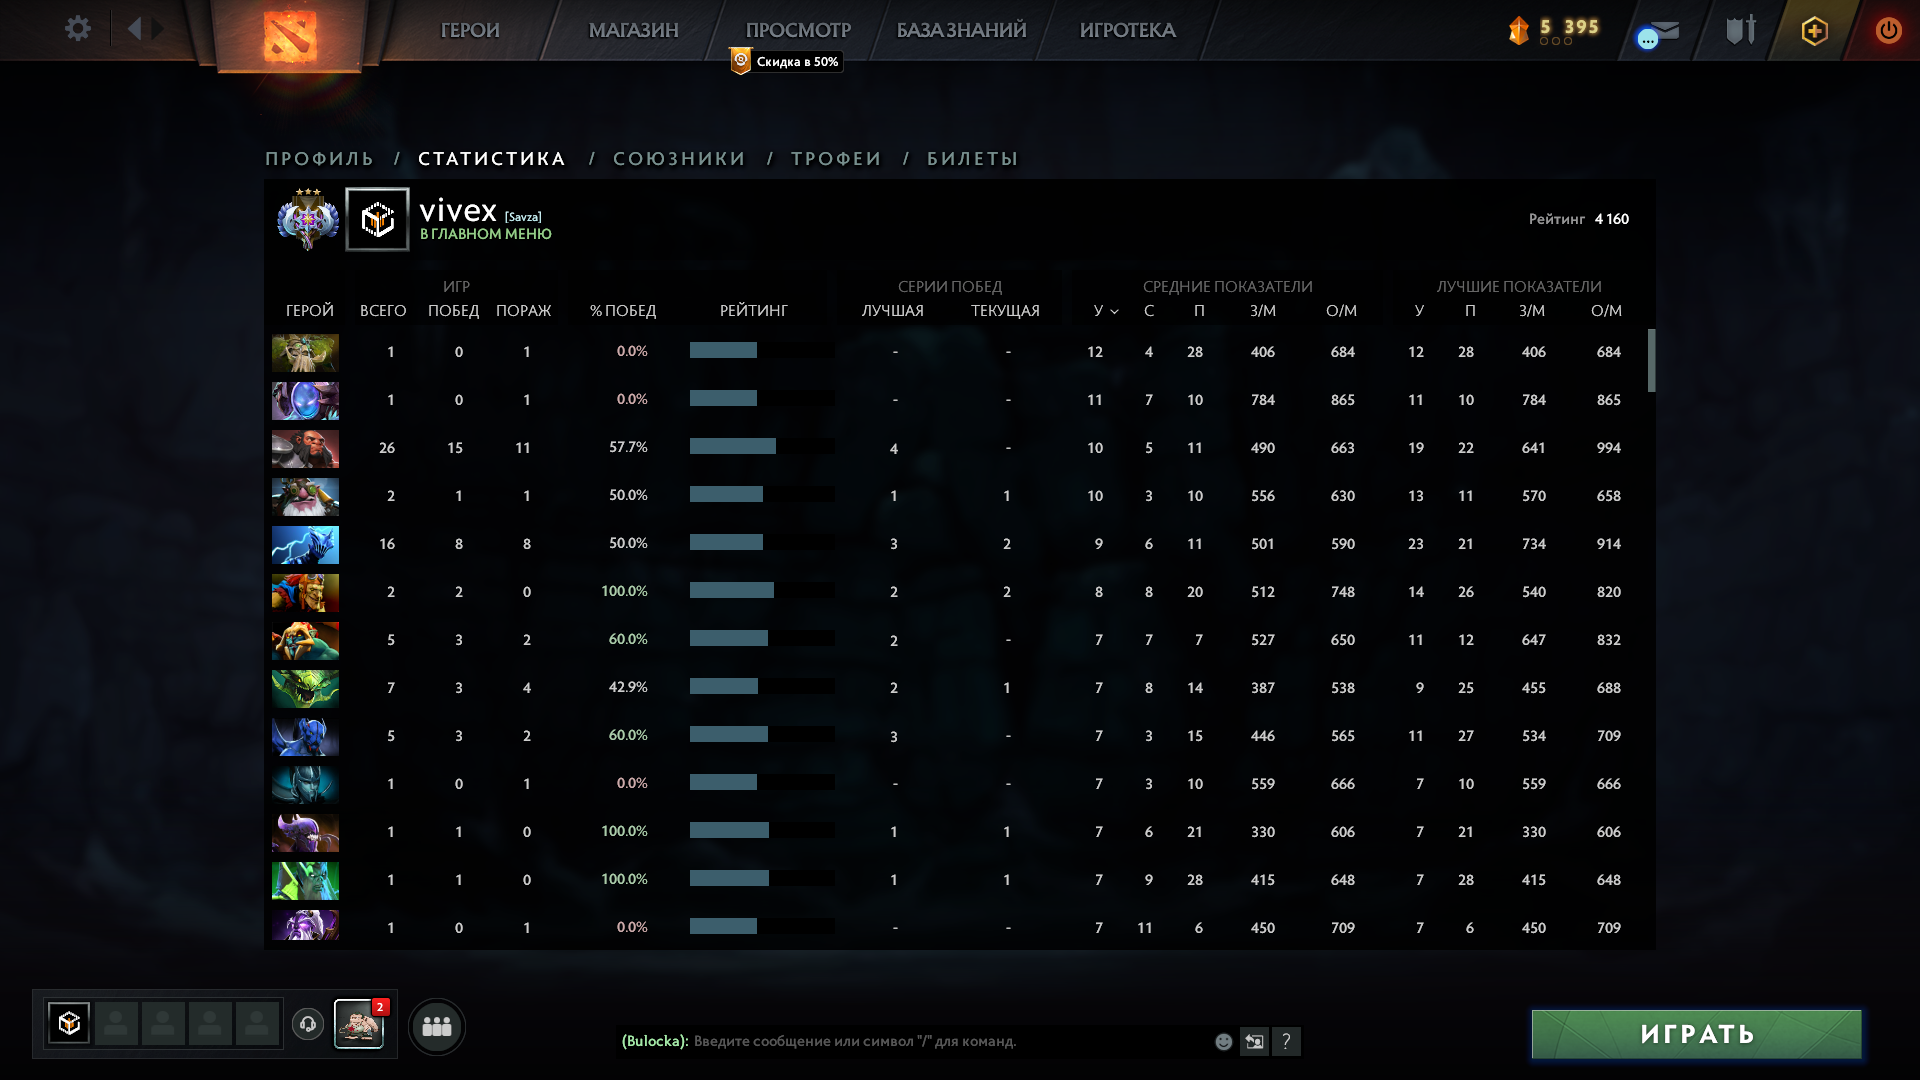
Task: Go back with the left arrow
Action: tap(135, 28)
